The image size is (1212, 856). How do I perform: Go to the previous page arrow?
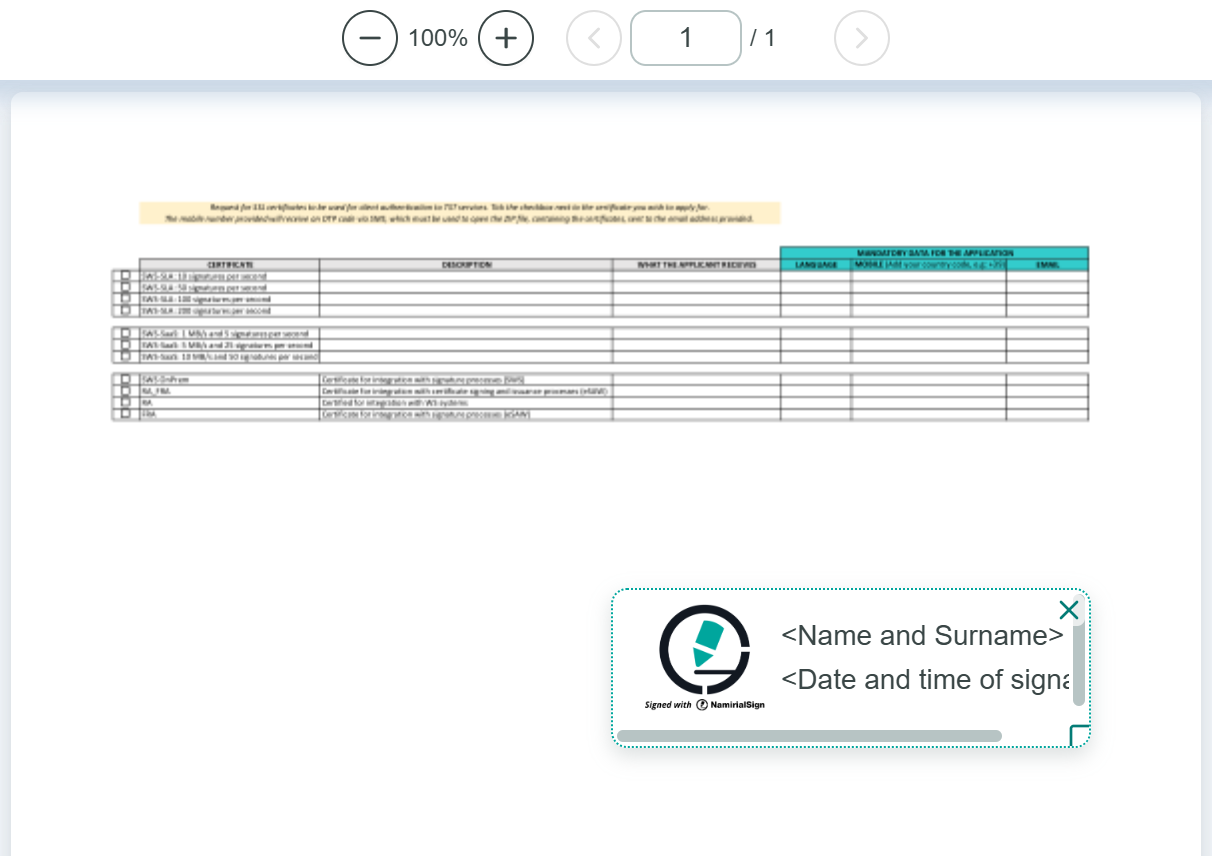click(x=594, y=38)
